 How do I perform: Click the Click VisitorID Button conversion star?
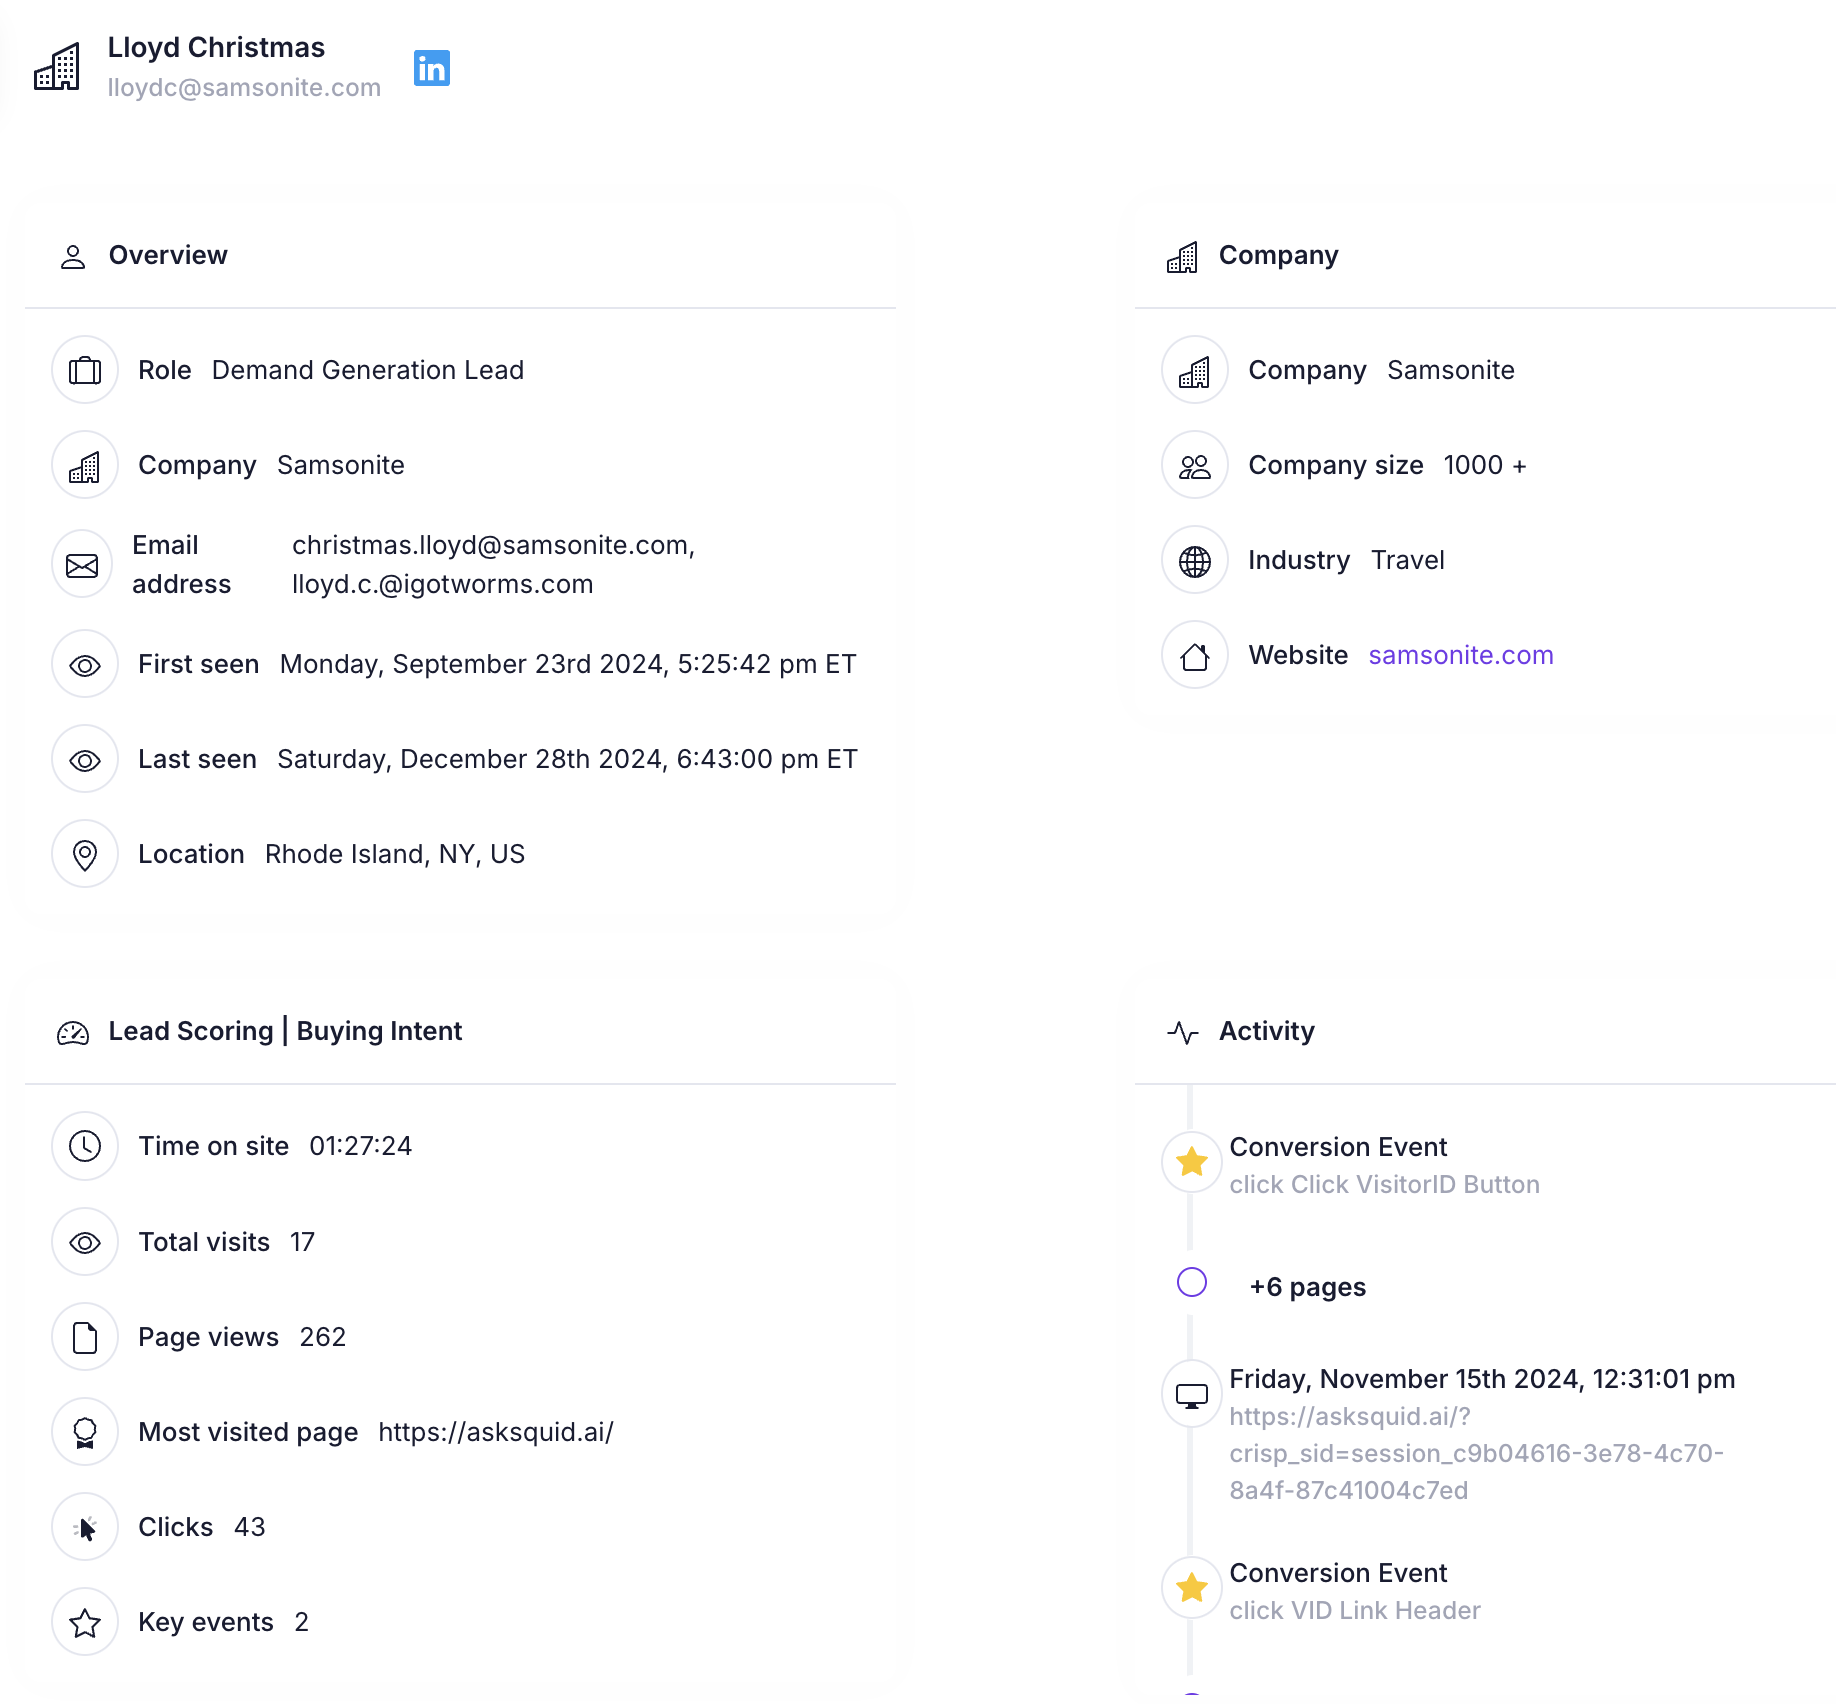1191,1162
